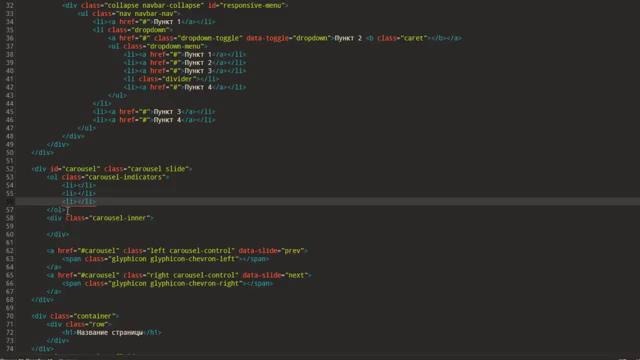
Task: Click line number 51 in the gutter
Action: tap(9, 160)
